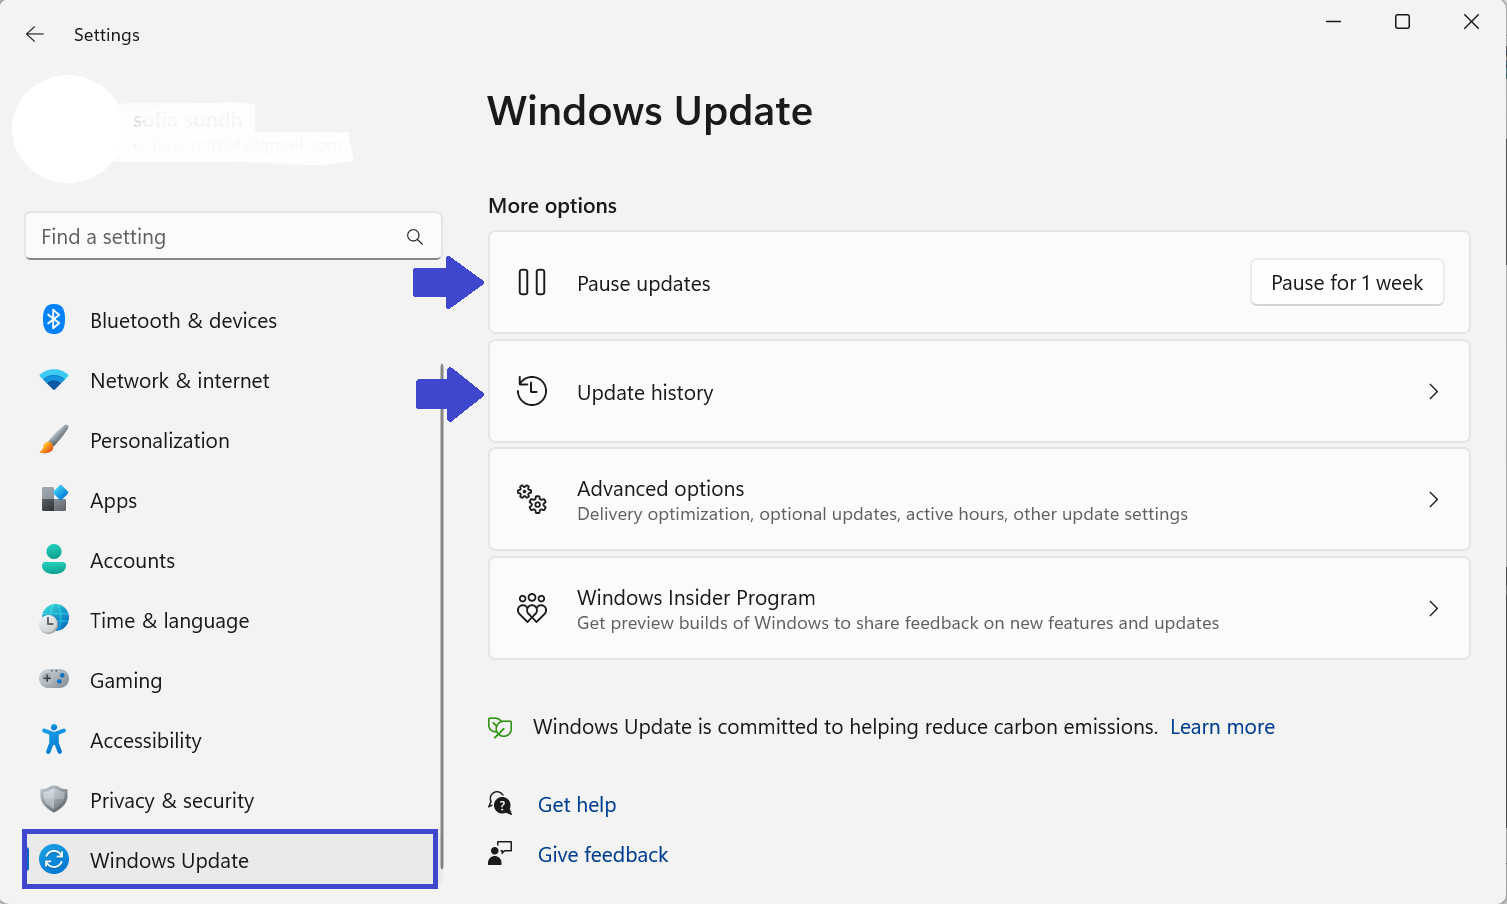Open Advanced options title text

point(661,488)
